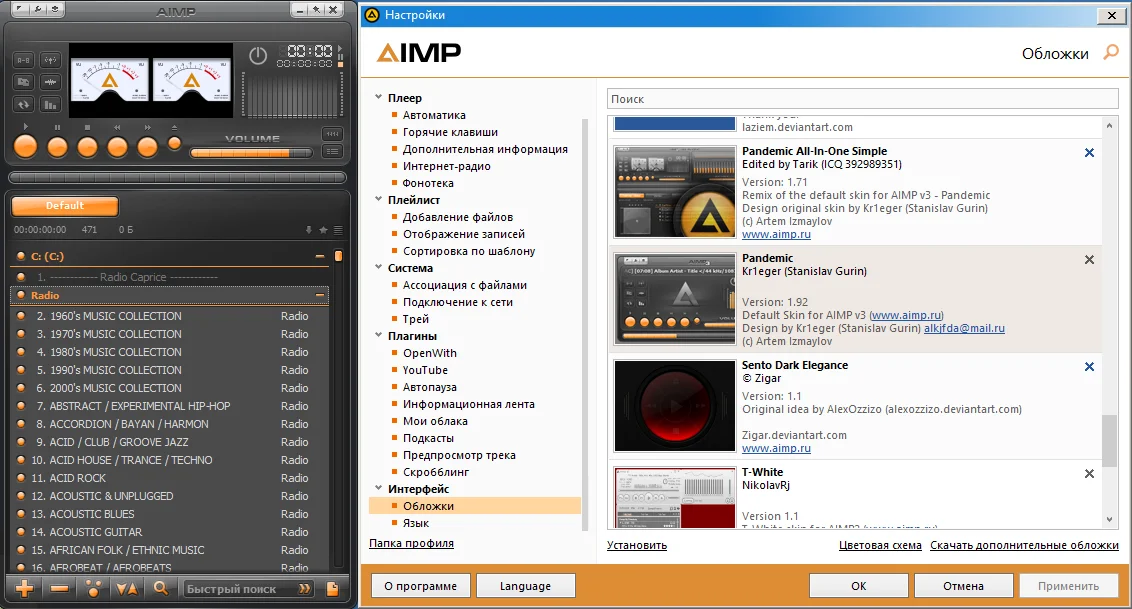
Task: Remove the Pandemic All-In-One Simple skin with its X
Action: click(x=1089, y=153)
